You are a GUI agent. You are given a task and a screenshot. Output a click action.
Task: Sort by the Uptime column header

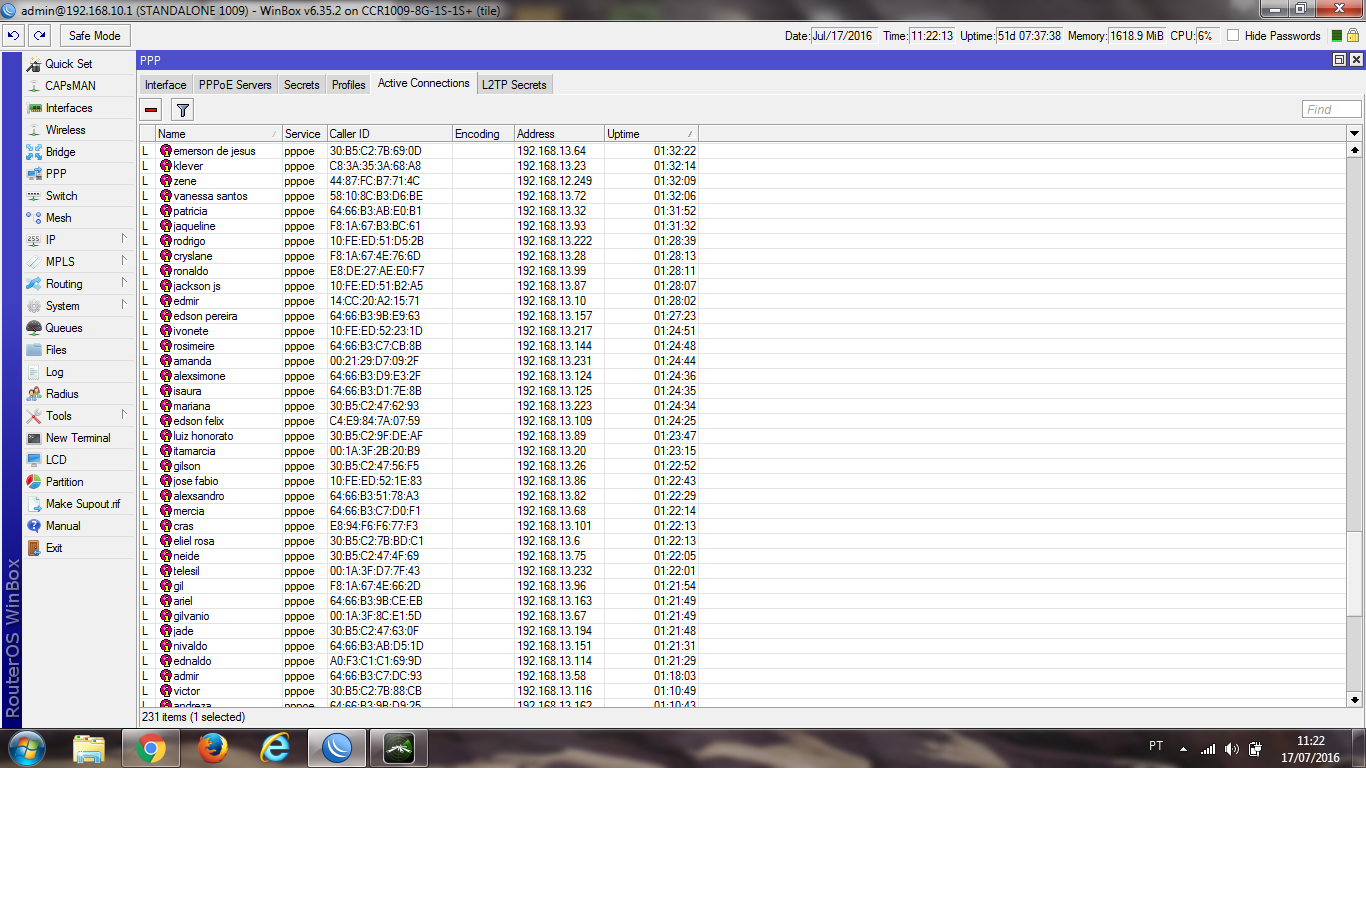tap(651, 133)
